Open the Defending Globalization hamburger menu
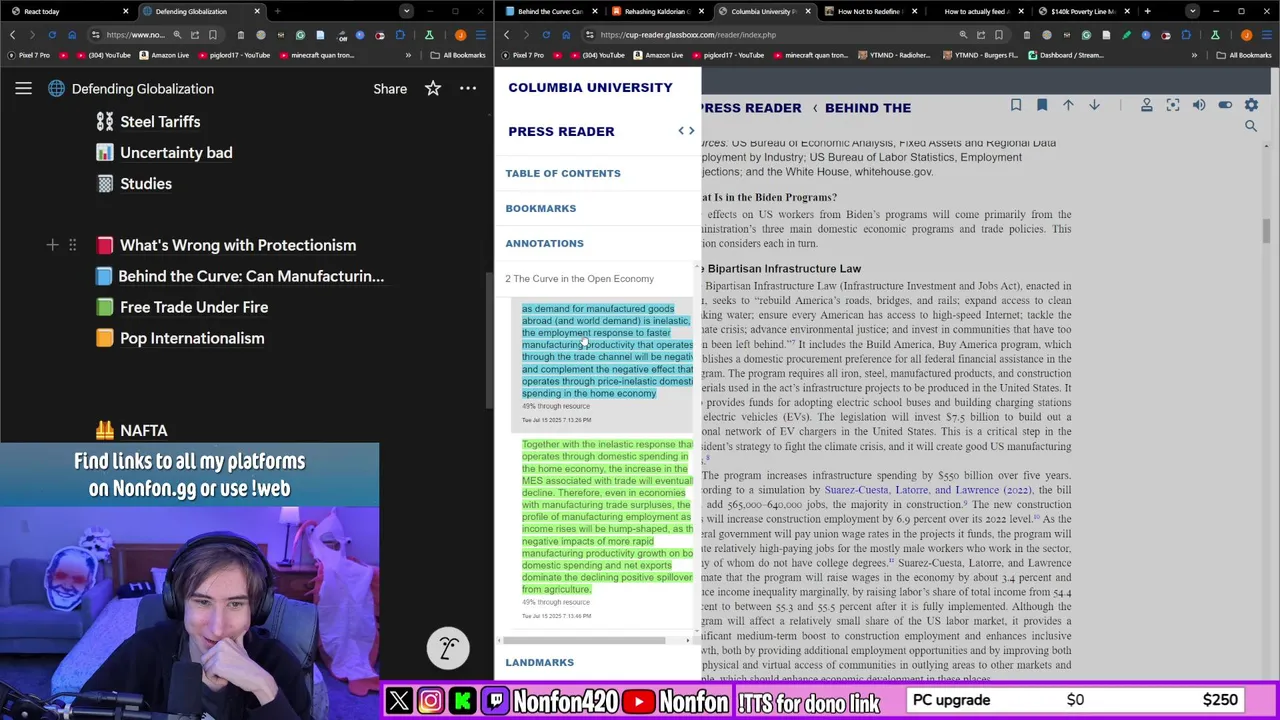This screenshot has width=1280, height=720. coord(23,89)
